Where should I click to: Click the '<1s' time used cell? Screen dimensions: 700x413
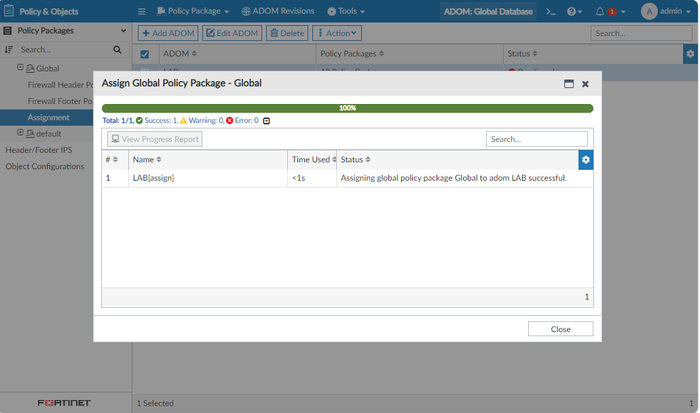click(299, 178)
